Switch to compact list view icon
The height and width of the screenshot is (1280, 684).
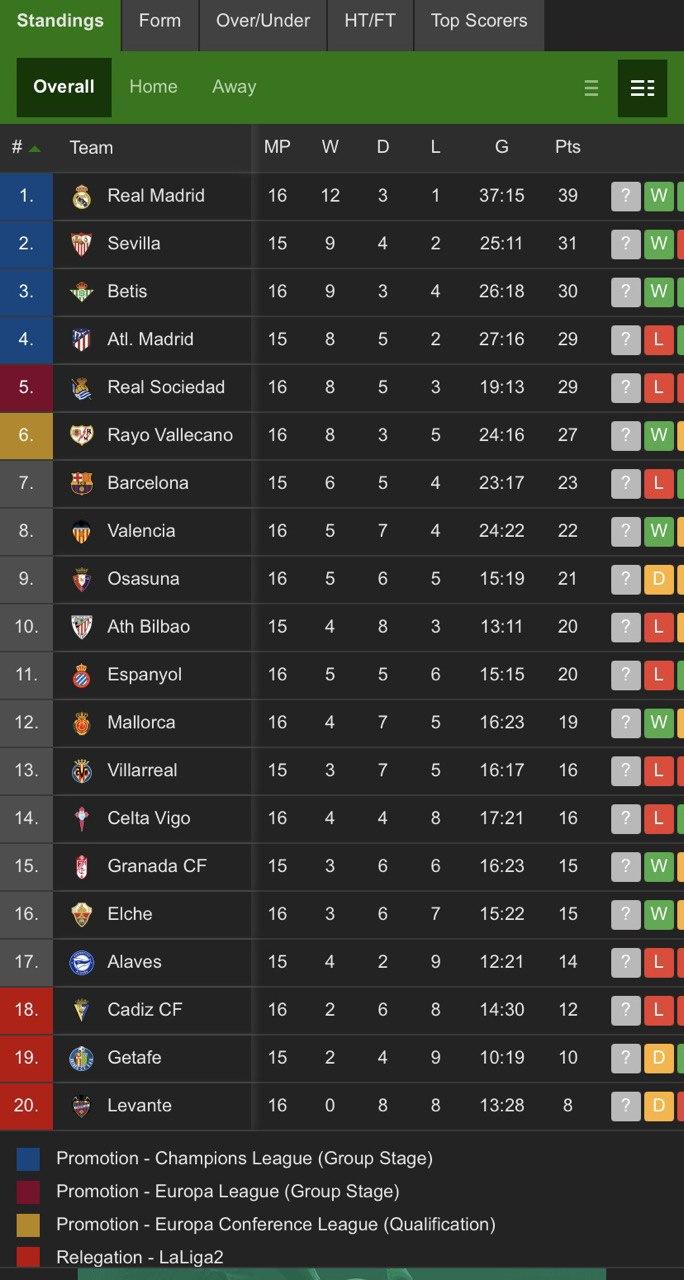pos(591,88)
